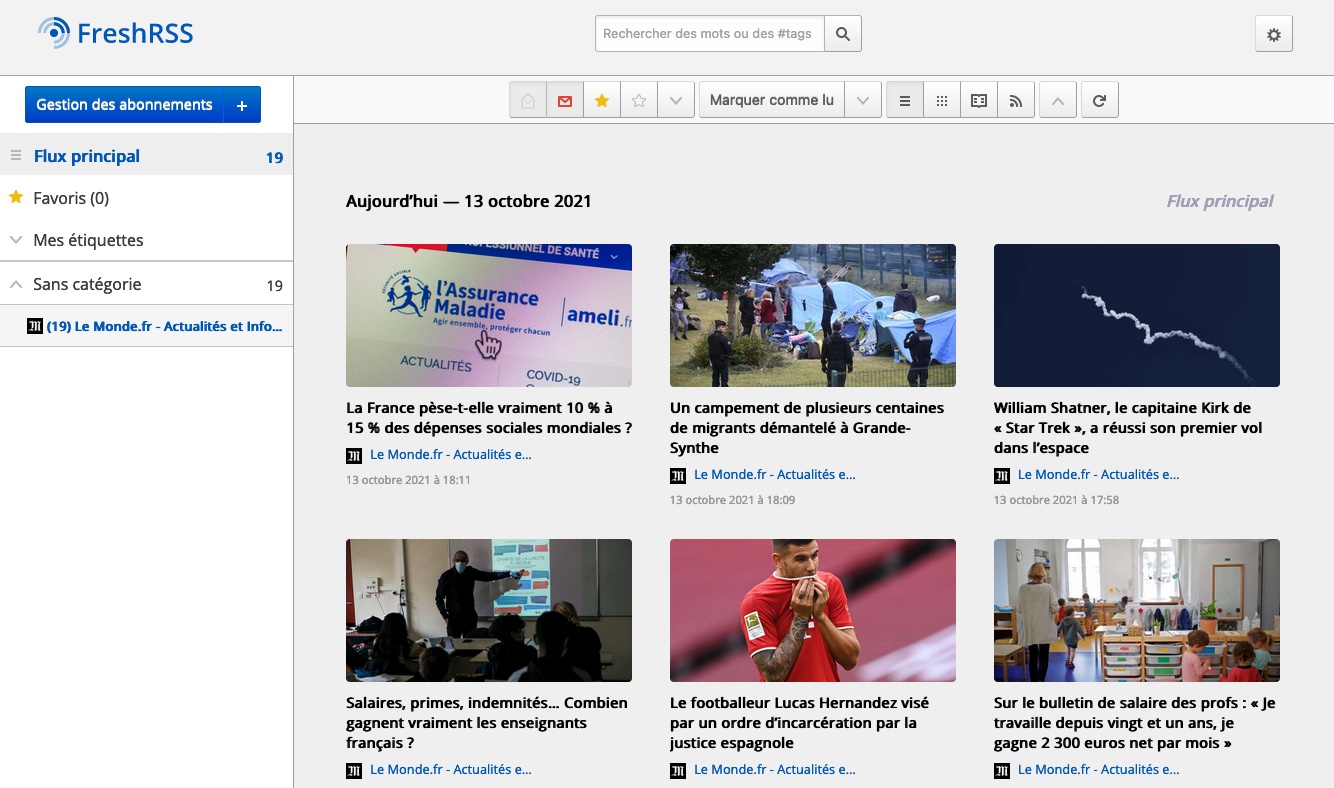Open the nursery school article thumbnail
This screenshot has height=788, width=1334.
click(1137, 610)
